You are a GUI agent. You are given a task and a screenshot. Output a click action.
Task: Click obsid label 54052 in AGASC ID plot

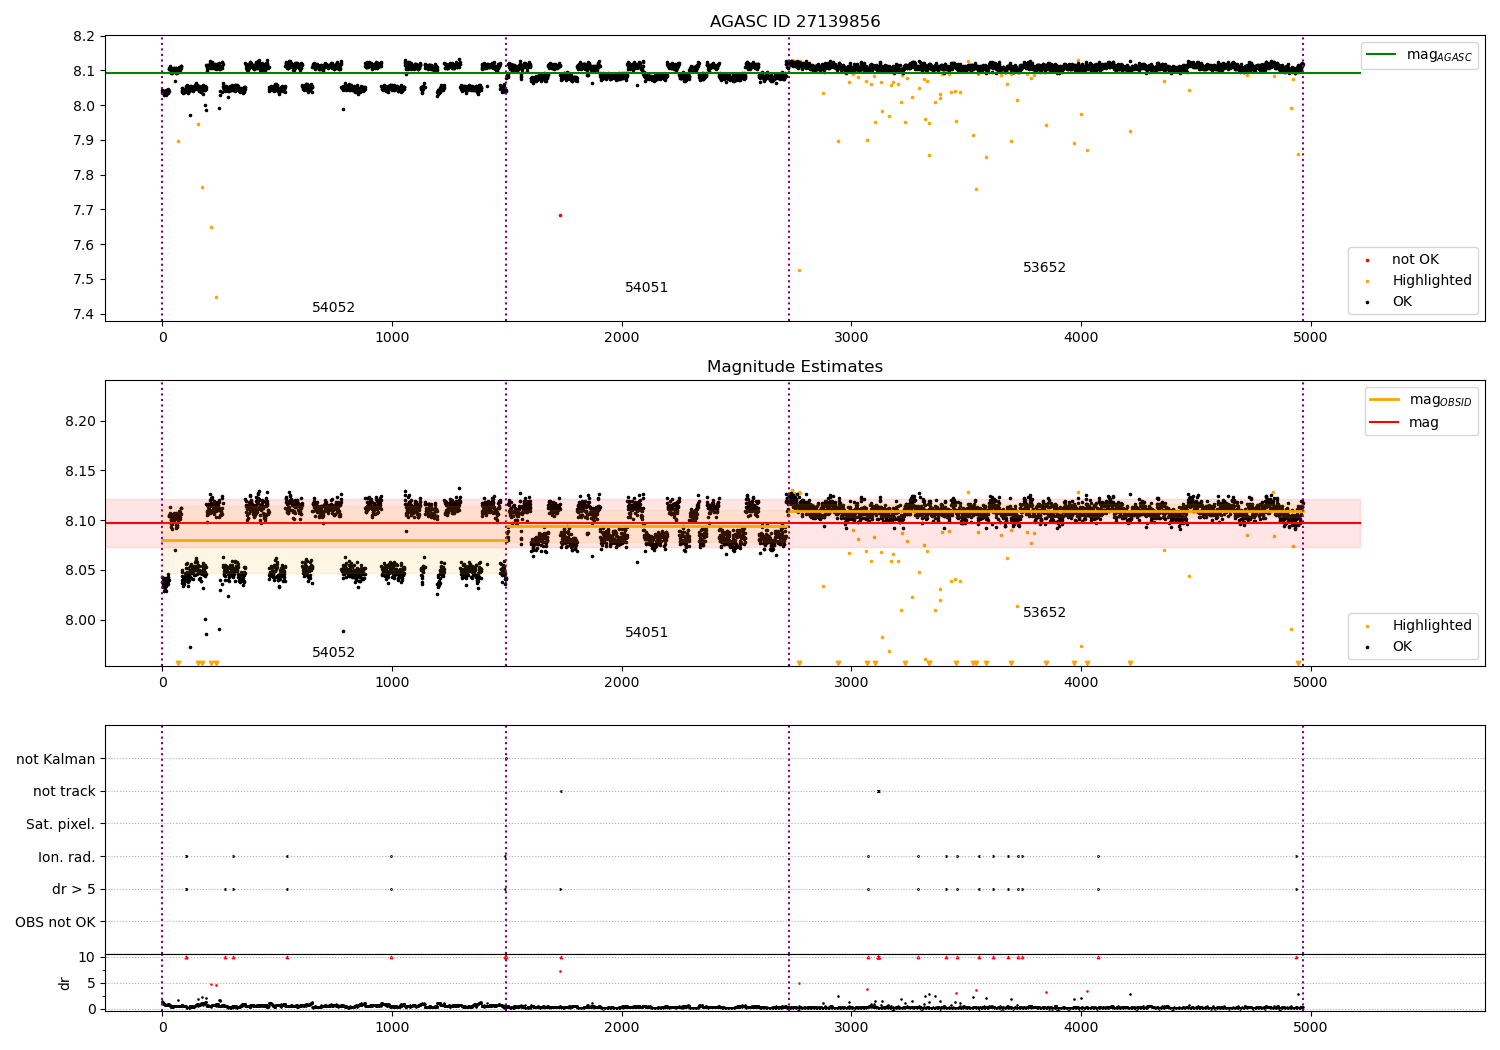333,308
